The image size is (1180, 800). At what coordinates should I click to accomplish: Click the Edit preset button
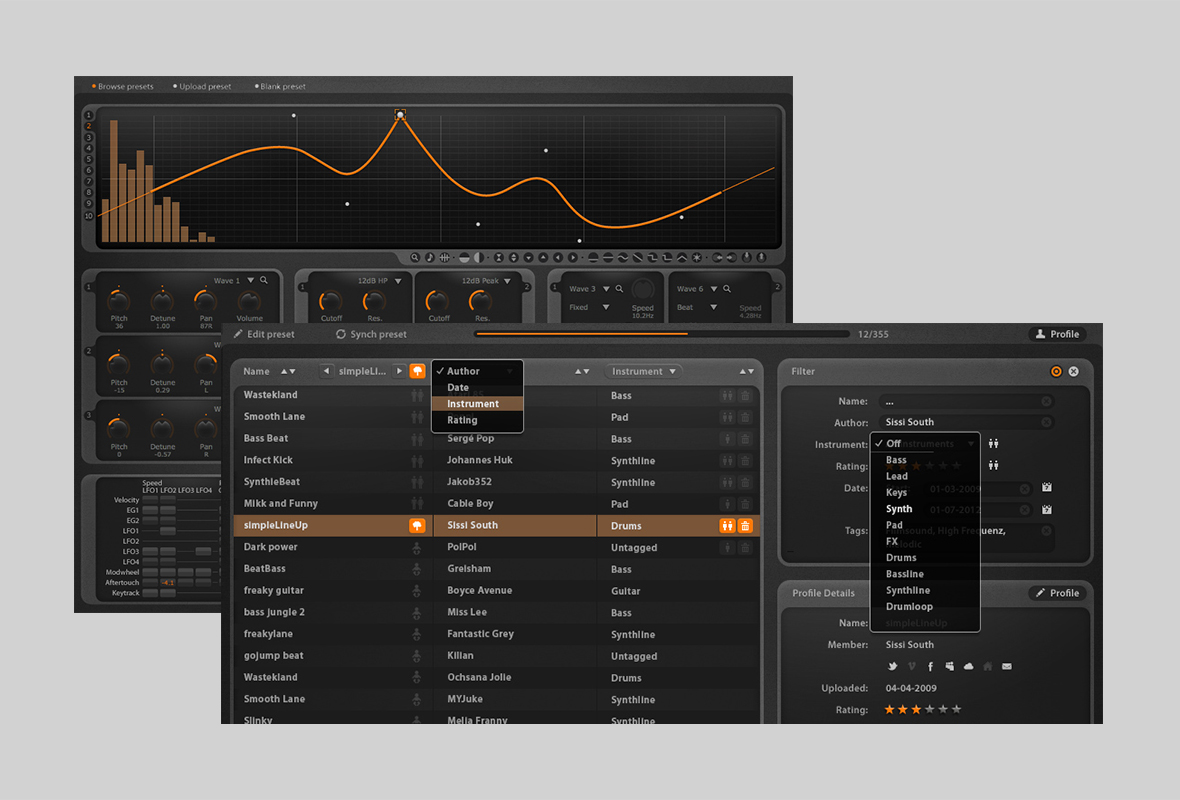[263, 334]
